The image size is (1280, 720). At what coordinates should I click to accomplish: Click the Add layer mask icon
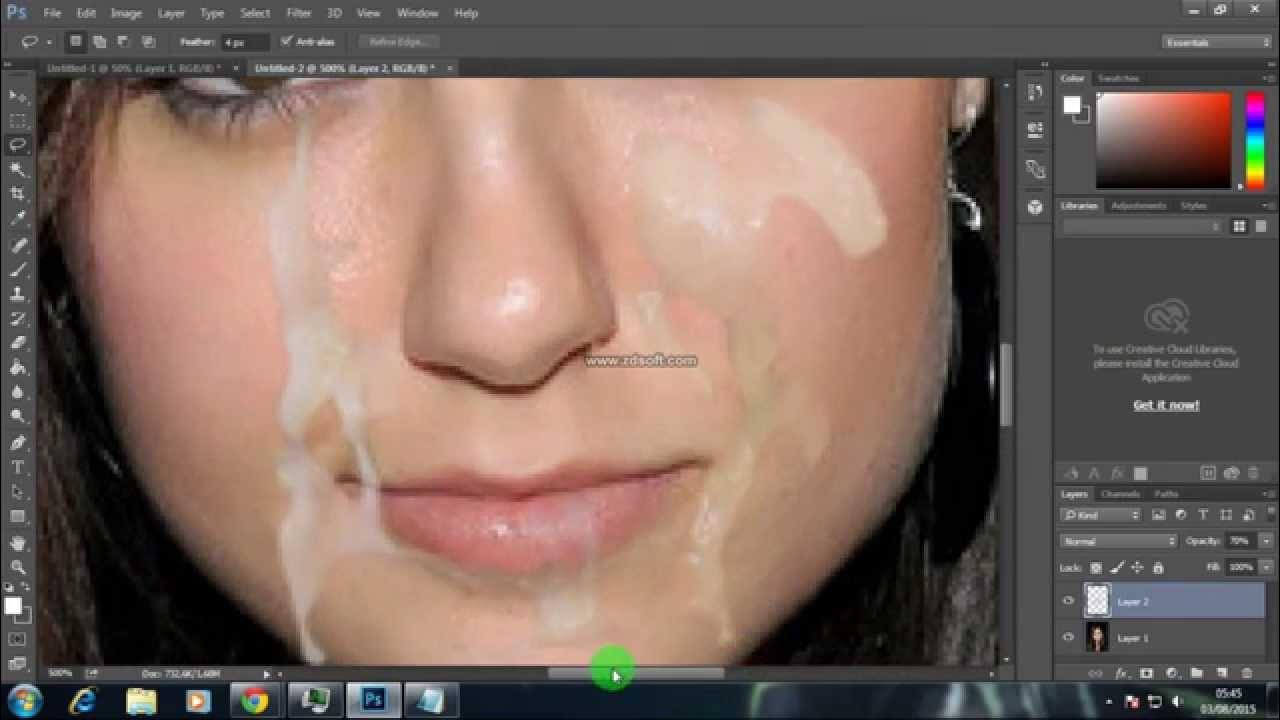pos(1146,673)
